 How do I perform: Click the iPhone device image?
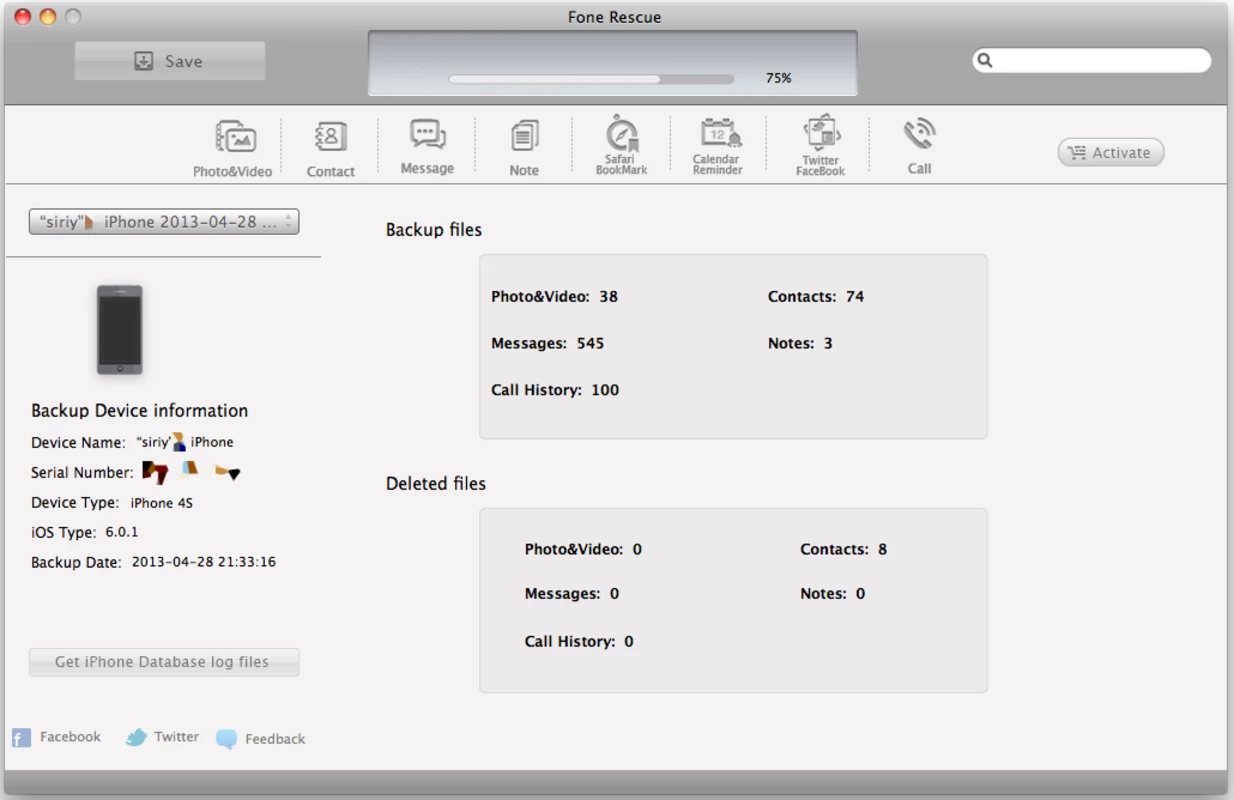coord(119,330)
